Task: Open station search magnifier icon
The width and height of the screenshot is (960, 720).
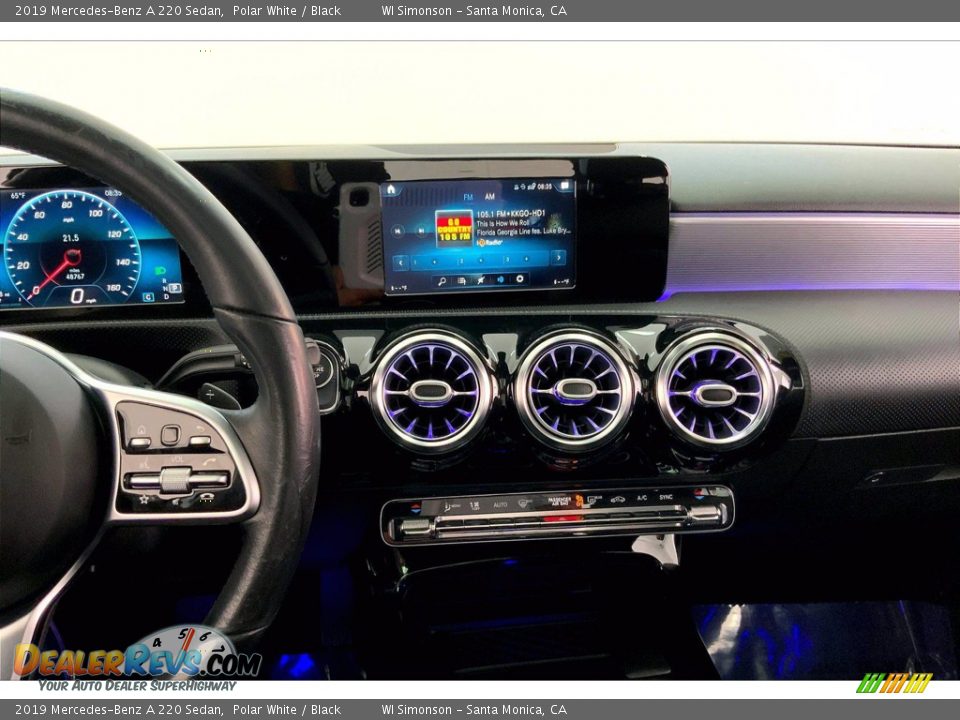Action: click(442, 281)
